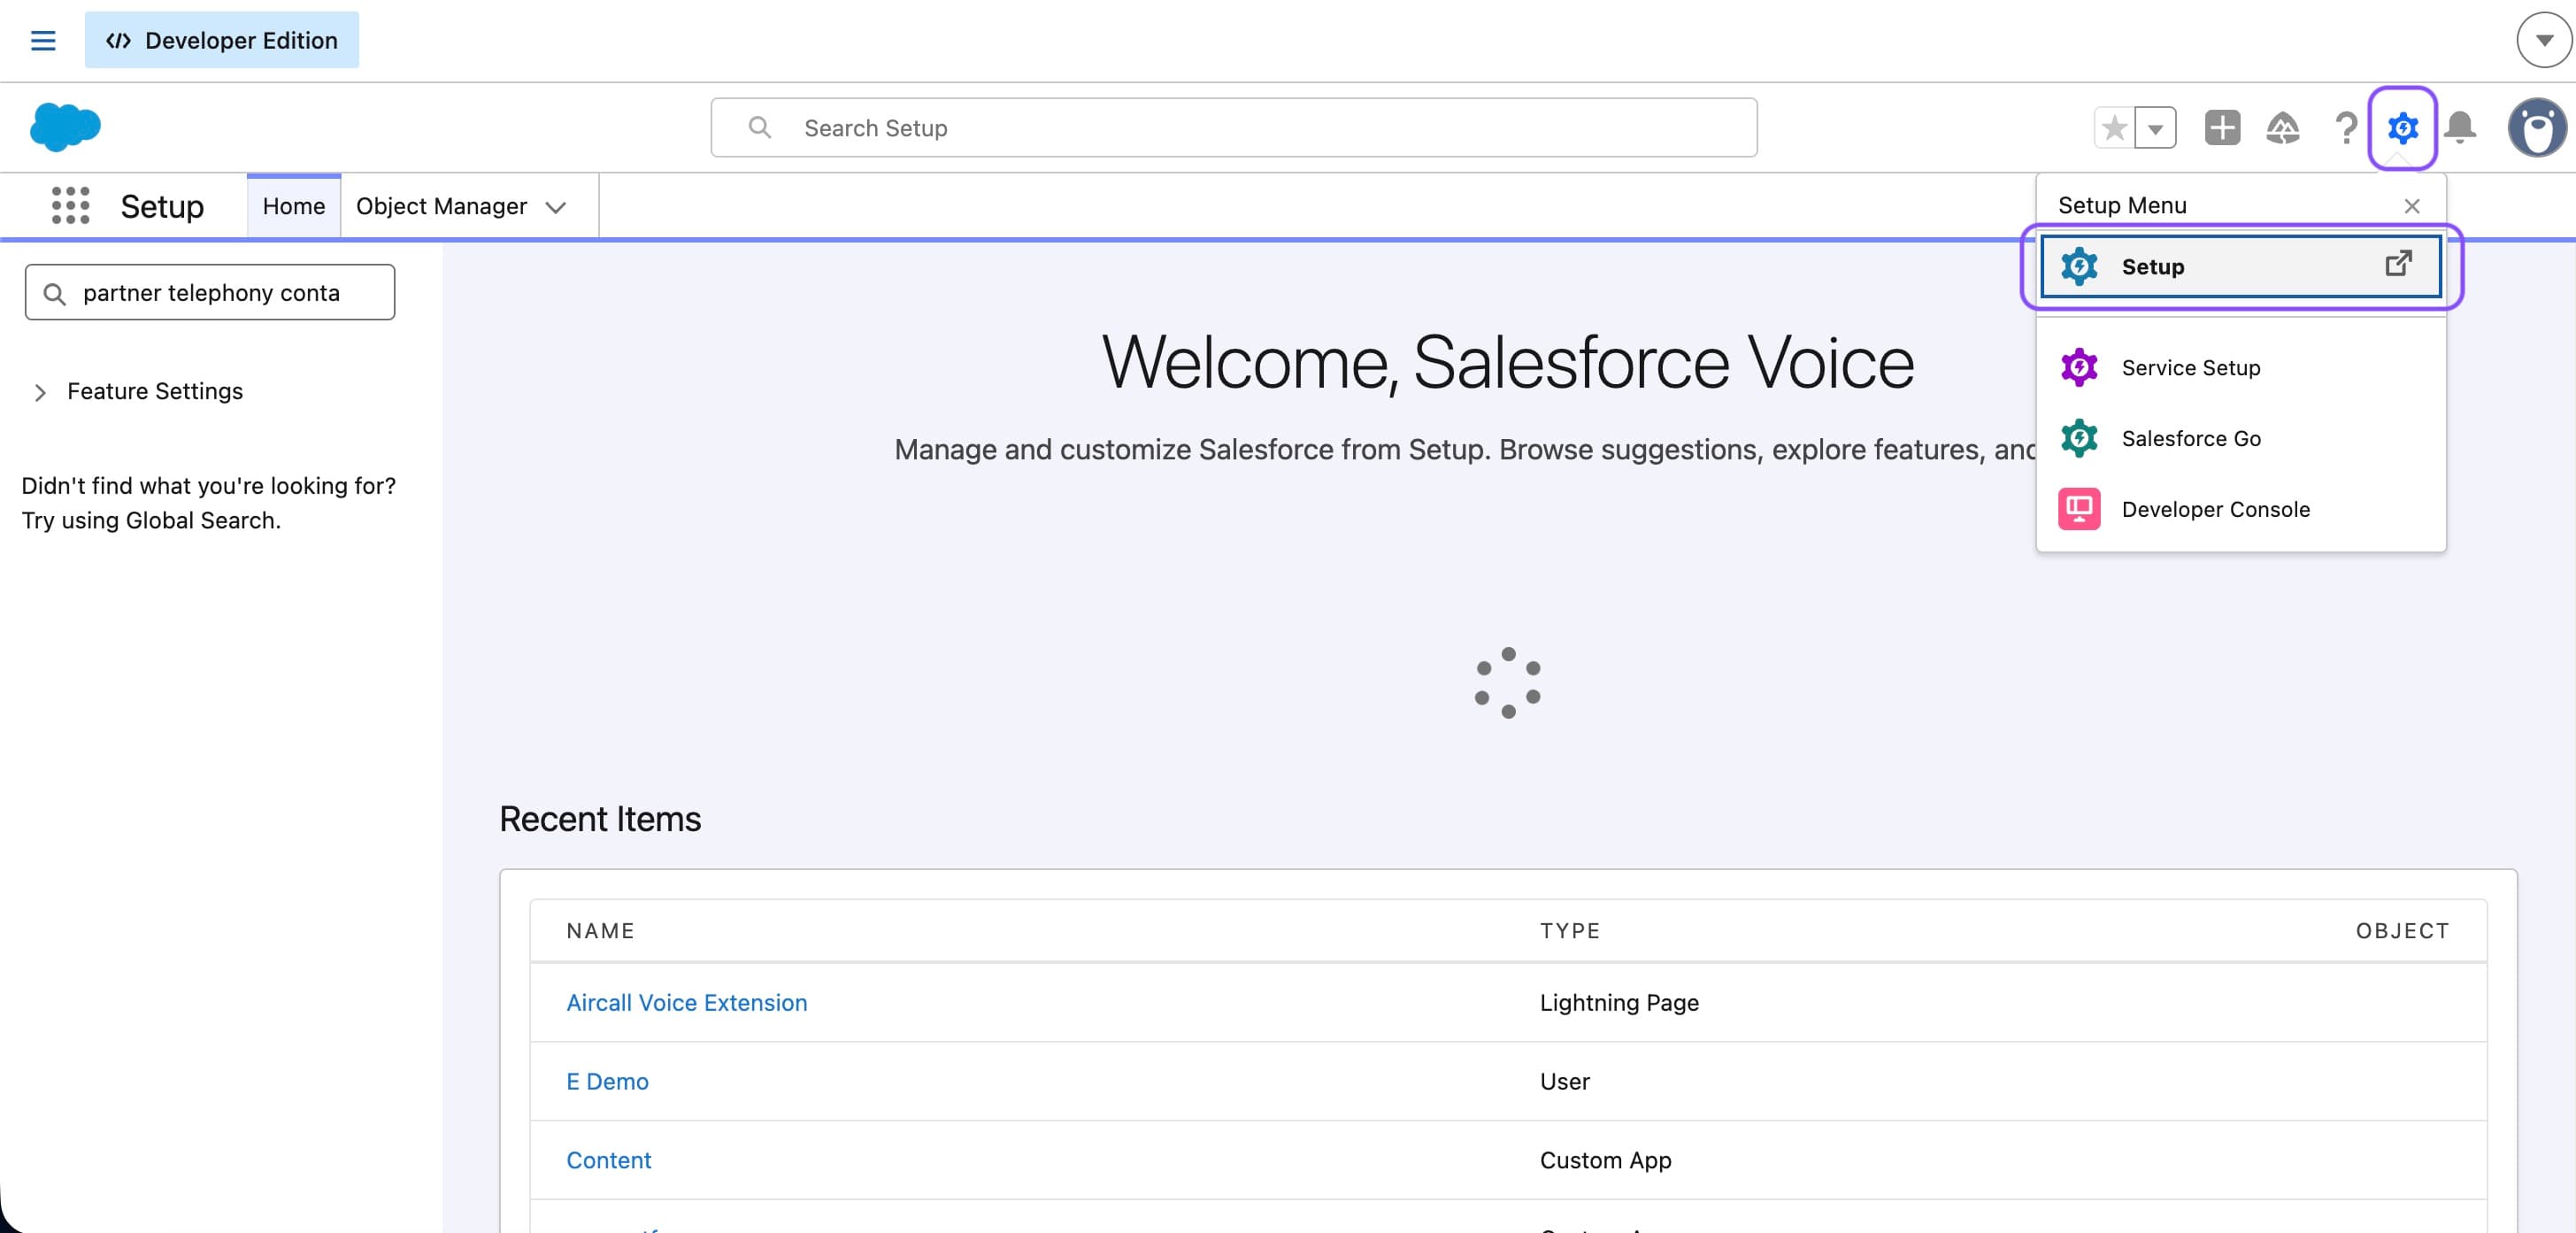Choose Salesforce Go in the menu
The height and width of the screenshot is (1233, 2576).
[2240, 438]
